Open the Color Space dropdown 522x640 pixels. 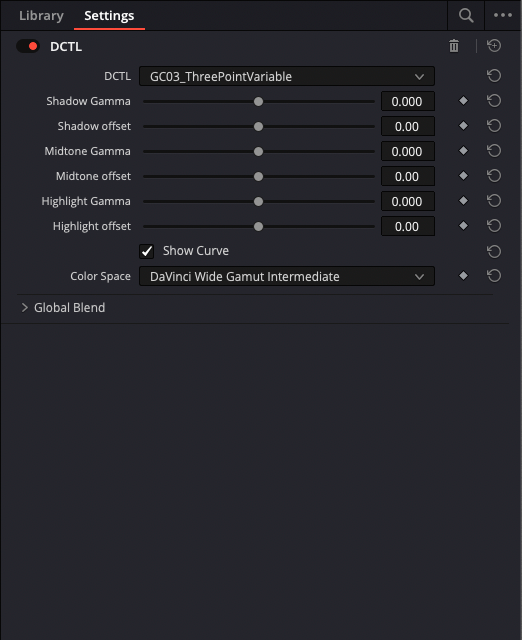click(x=287, y=276)
